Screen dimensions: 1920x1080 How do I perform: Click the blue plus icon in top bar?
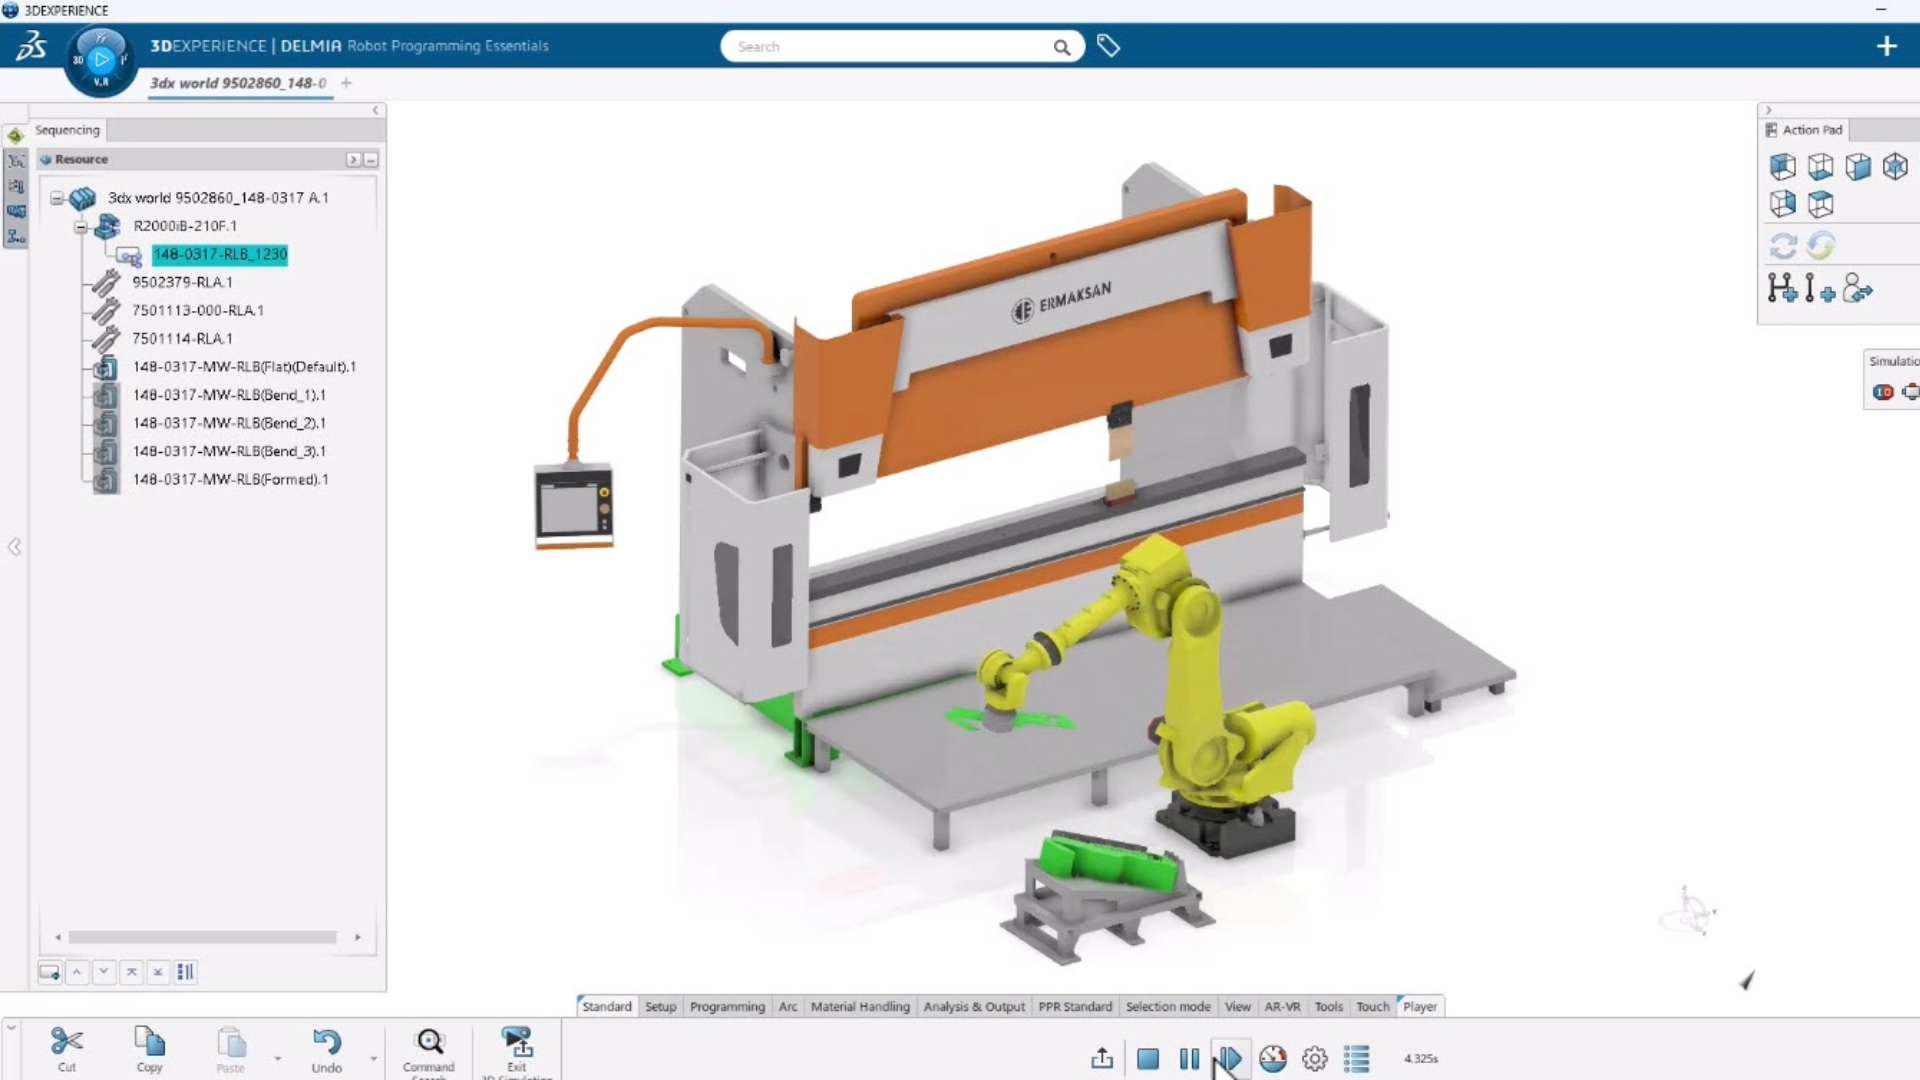pyautogui.click(x=1886, y=46)
